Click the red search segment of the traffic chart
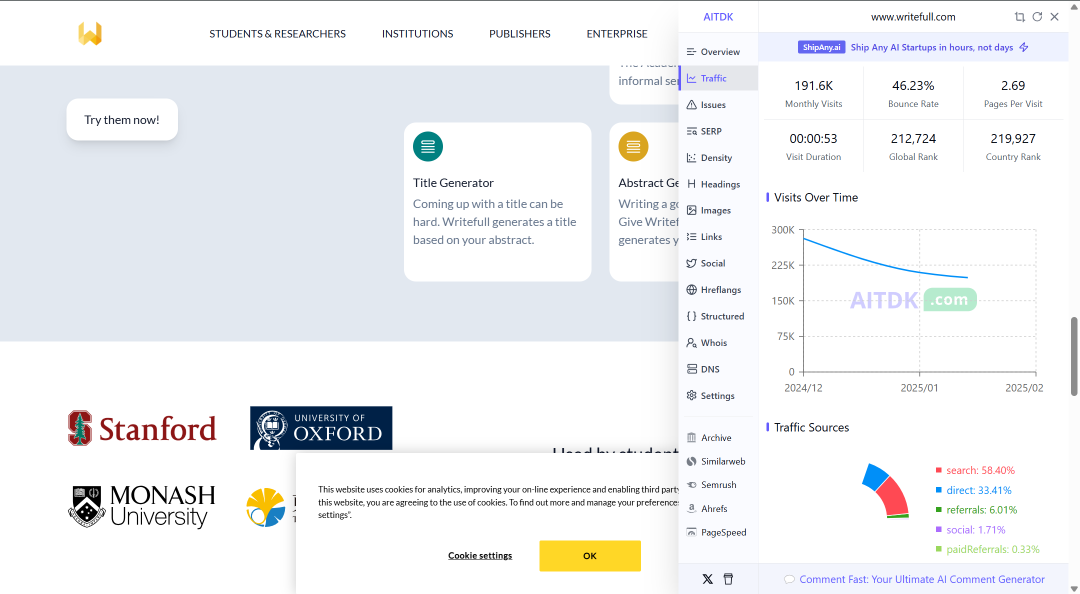 [x=894, y=496]
